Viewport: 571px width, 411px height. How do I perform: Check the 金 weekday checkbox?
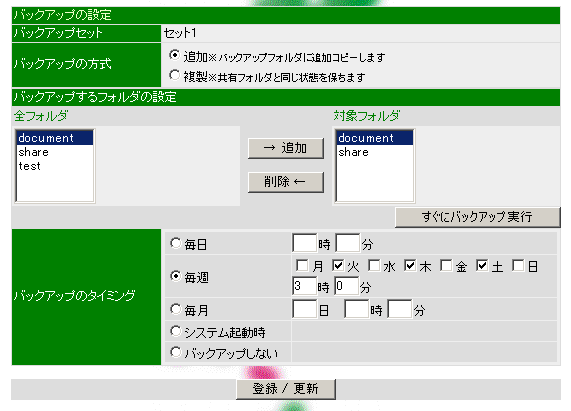click(x=446, y=266)
